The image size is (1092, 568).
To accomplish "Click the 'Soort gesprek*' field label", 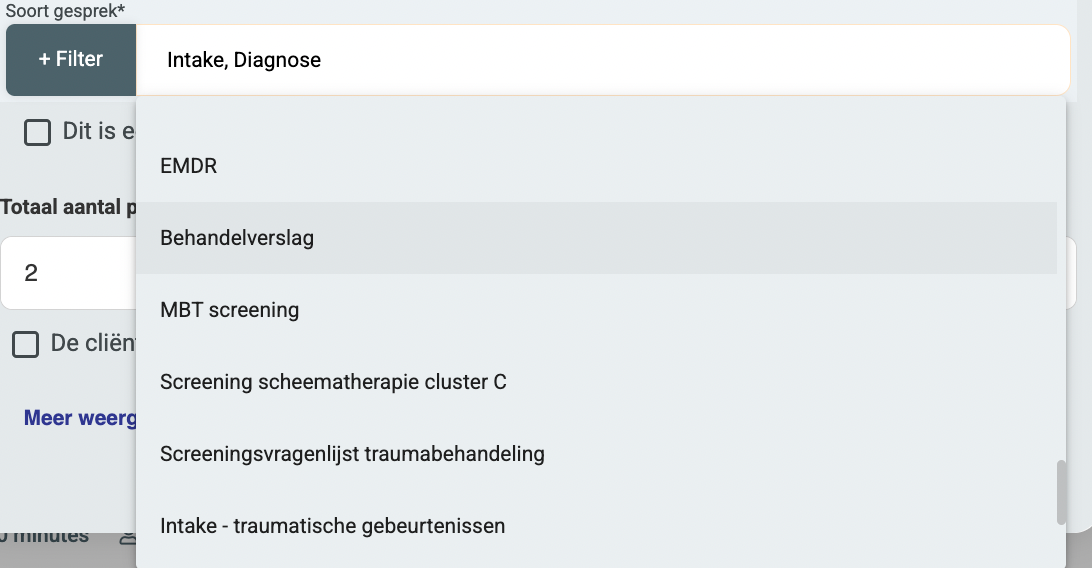I will (x=65, y=10).
